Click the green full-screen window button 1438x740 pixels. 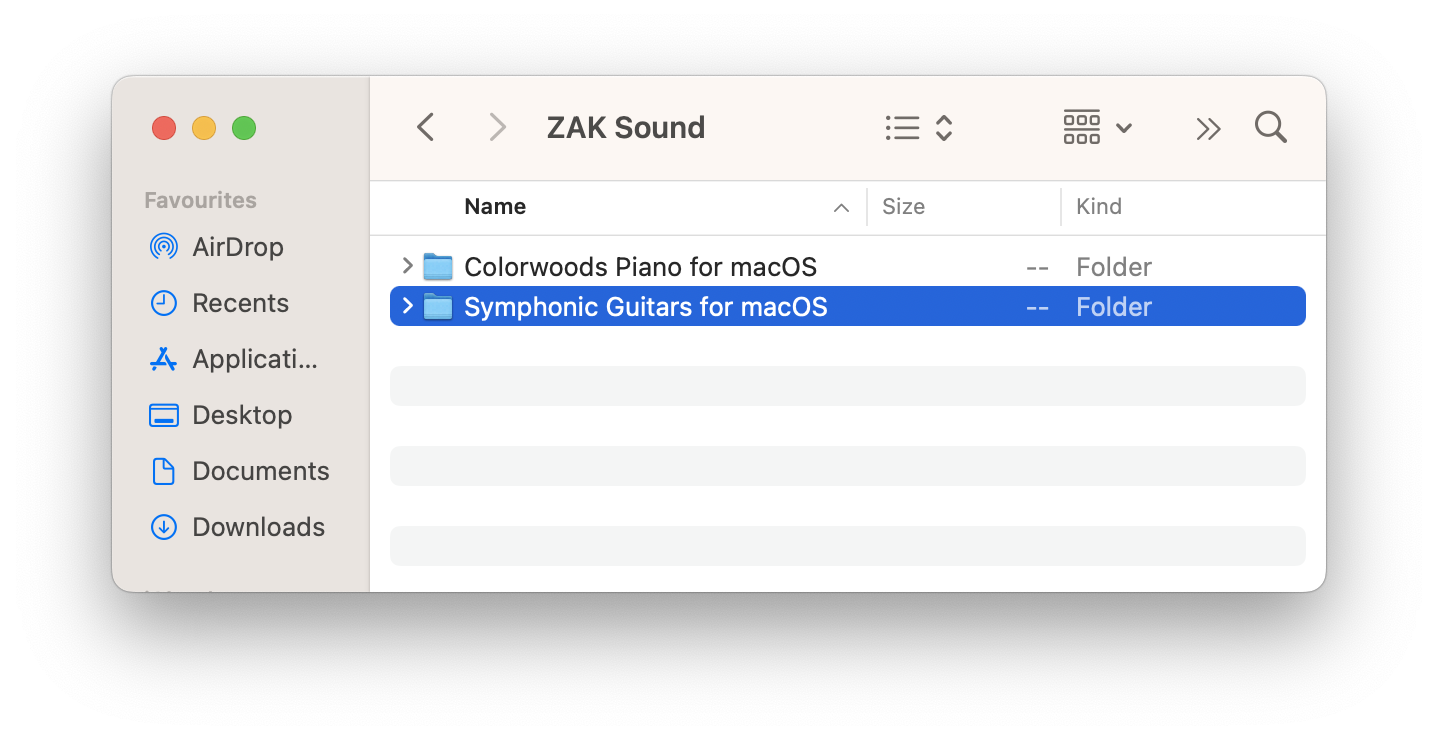[x=244, y=128]
